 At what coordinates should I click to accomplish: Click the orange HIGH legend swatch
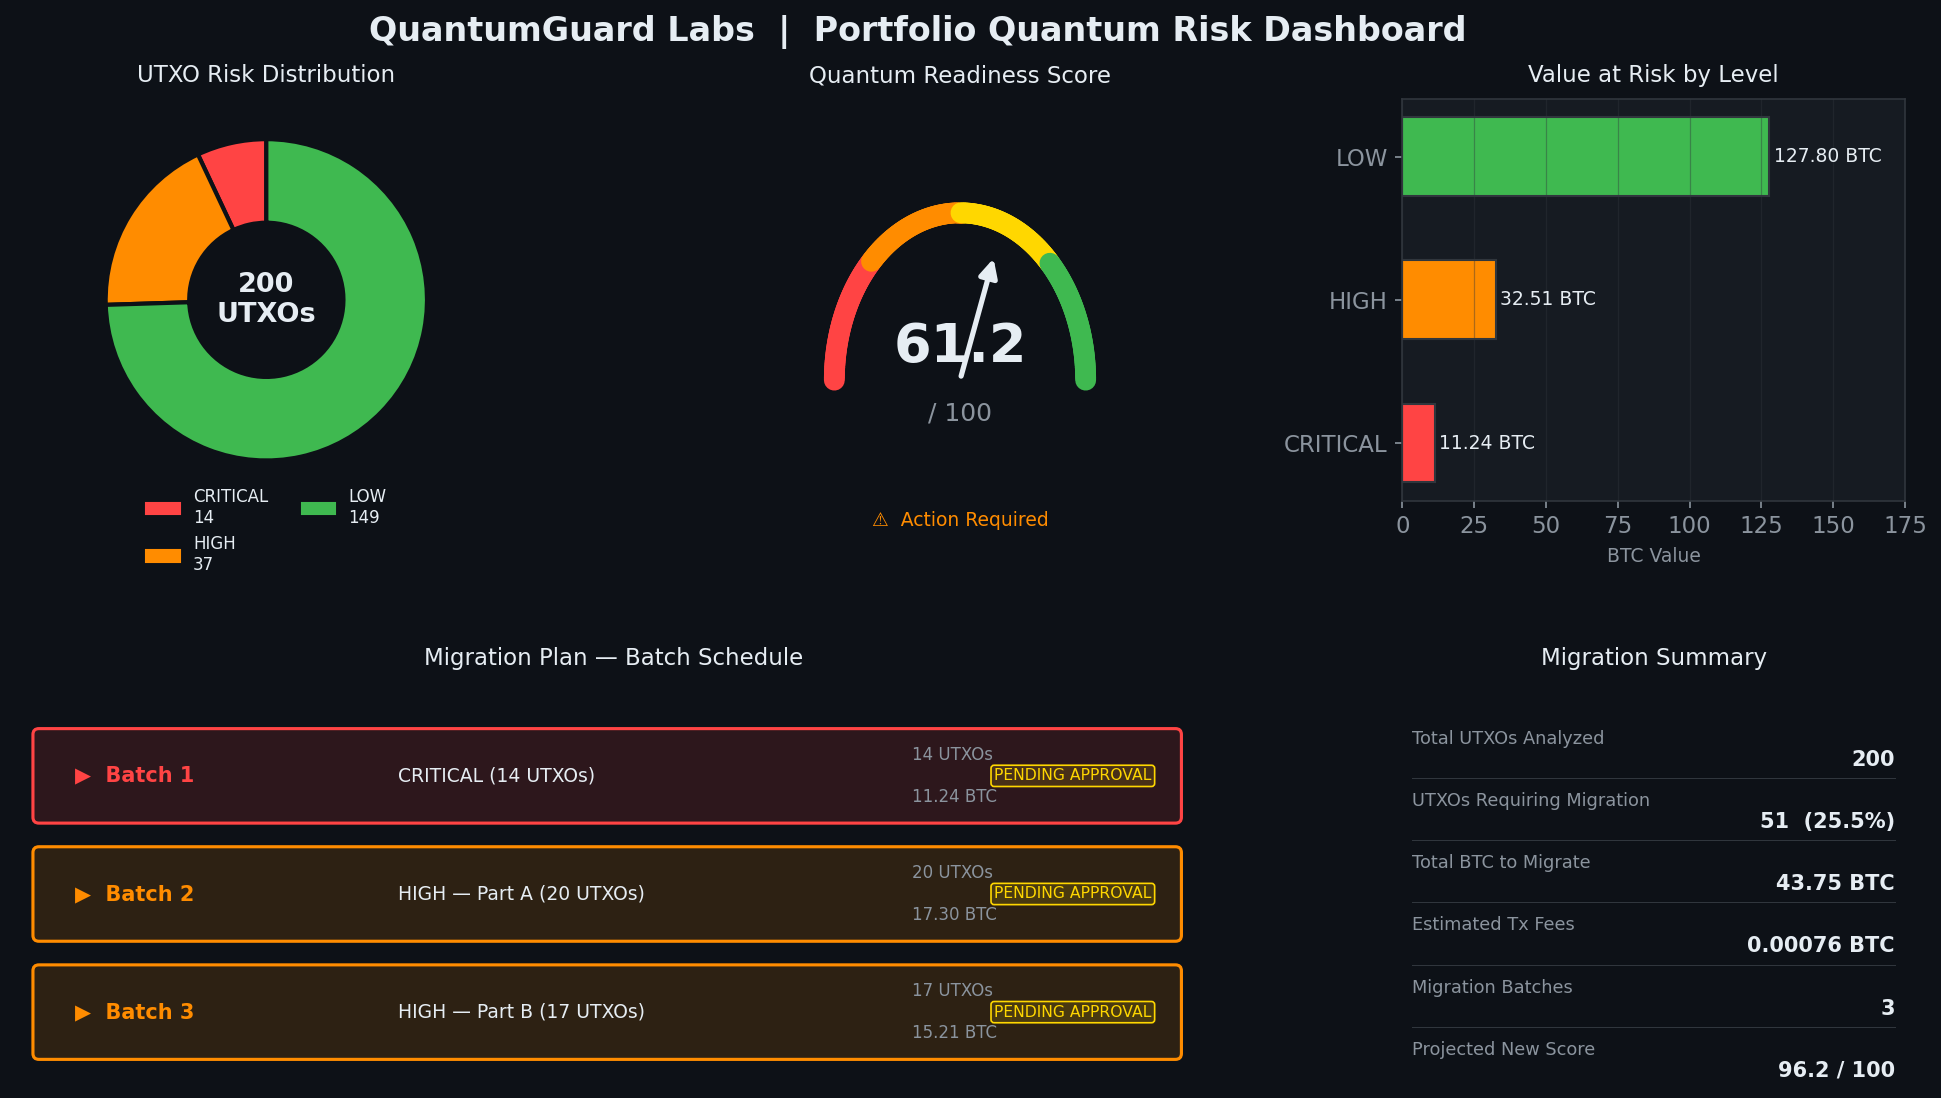[x=162, y=555]
